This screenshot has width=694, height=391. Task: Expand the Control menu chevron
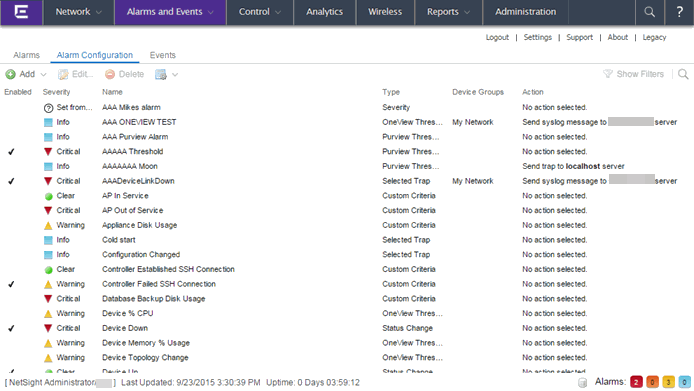[278, 12]
